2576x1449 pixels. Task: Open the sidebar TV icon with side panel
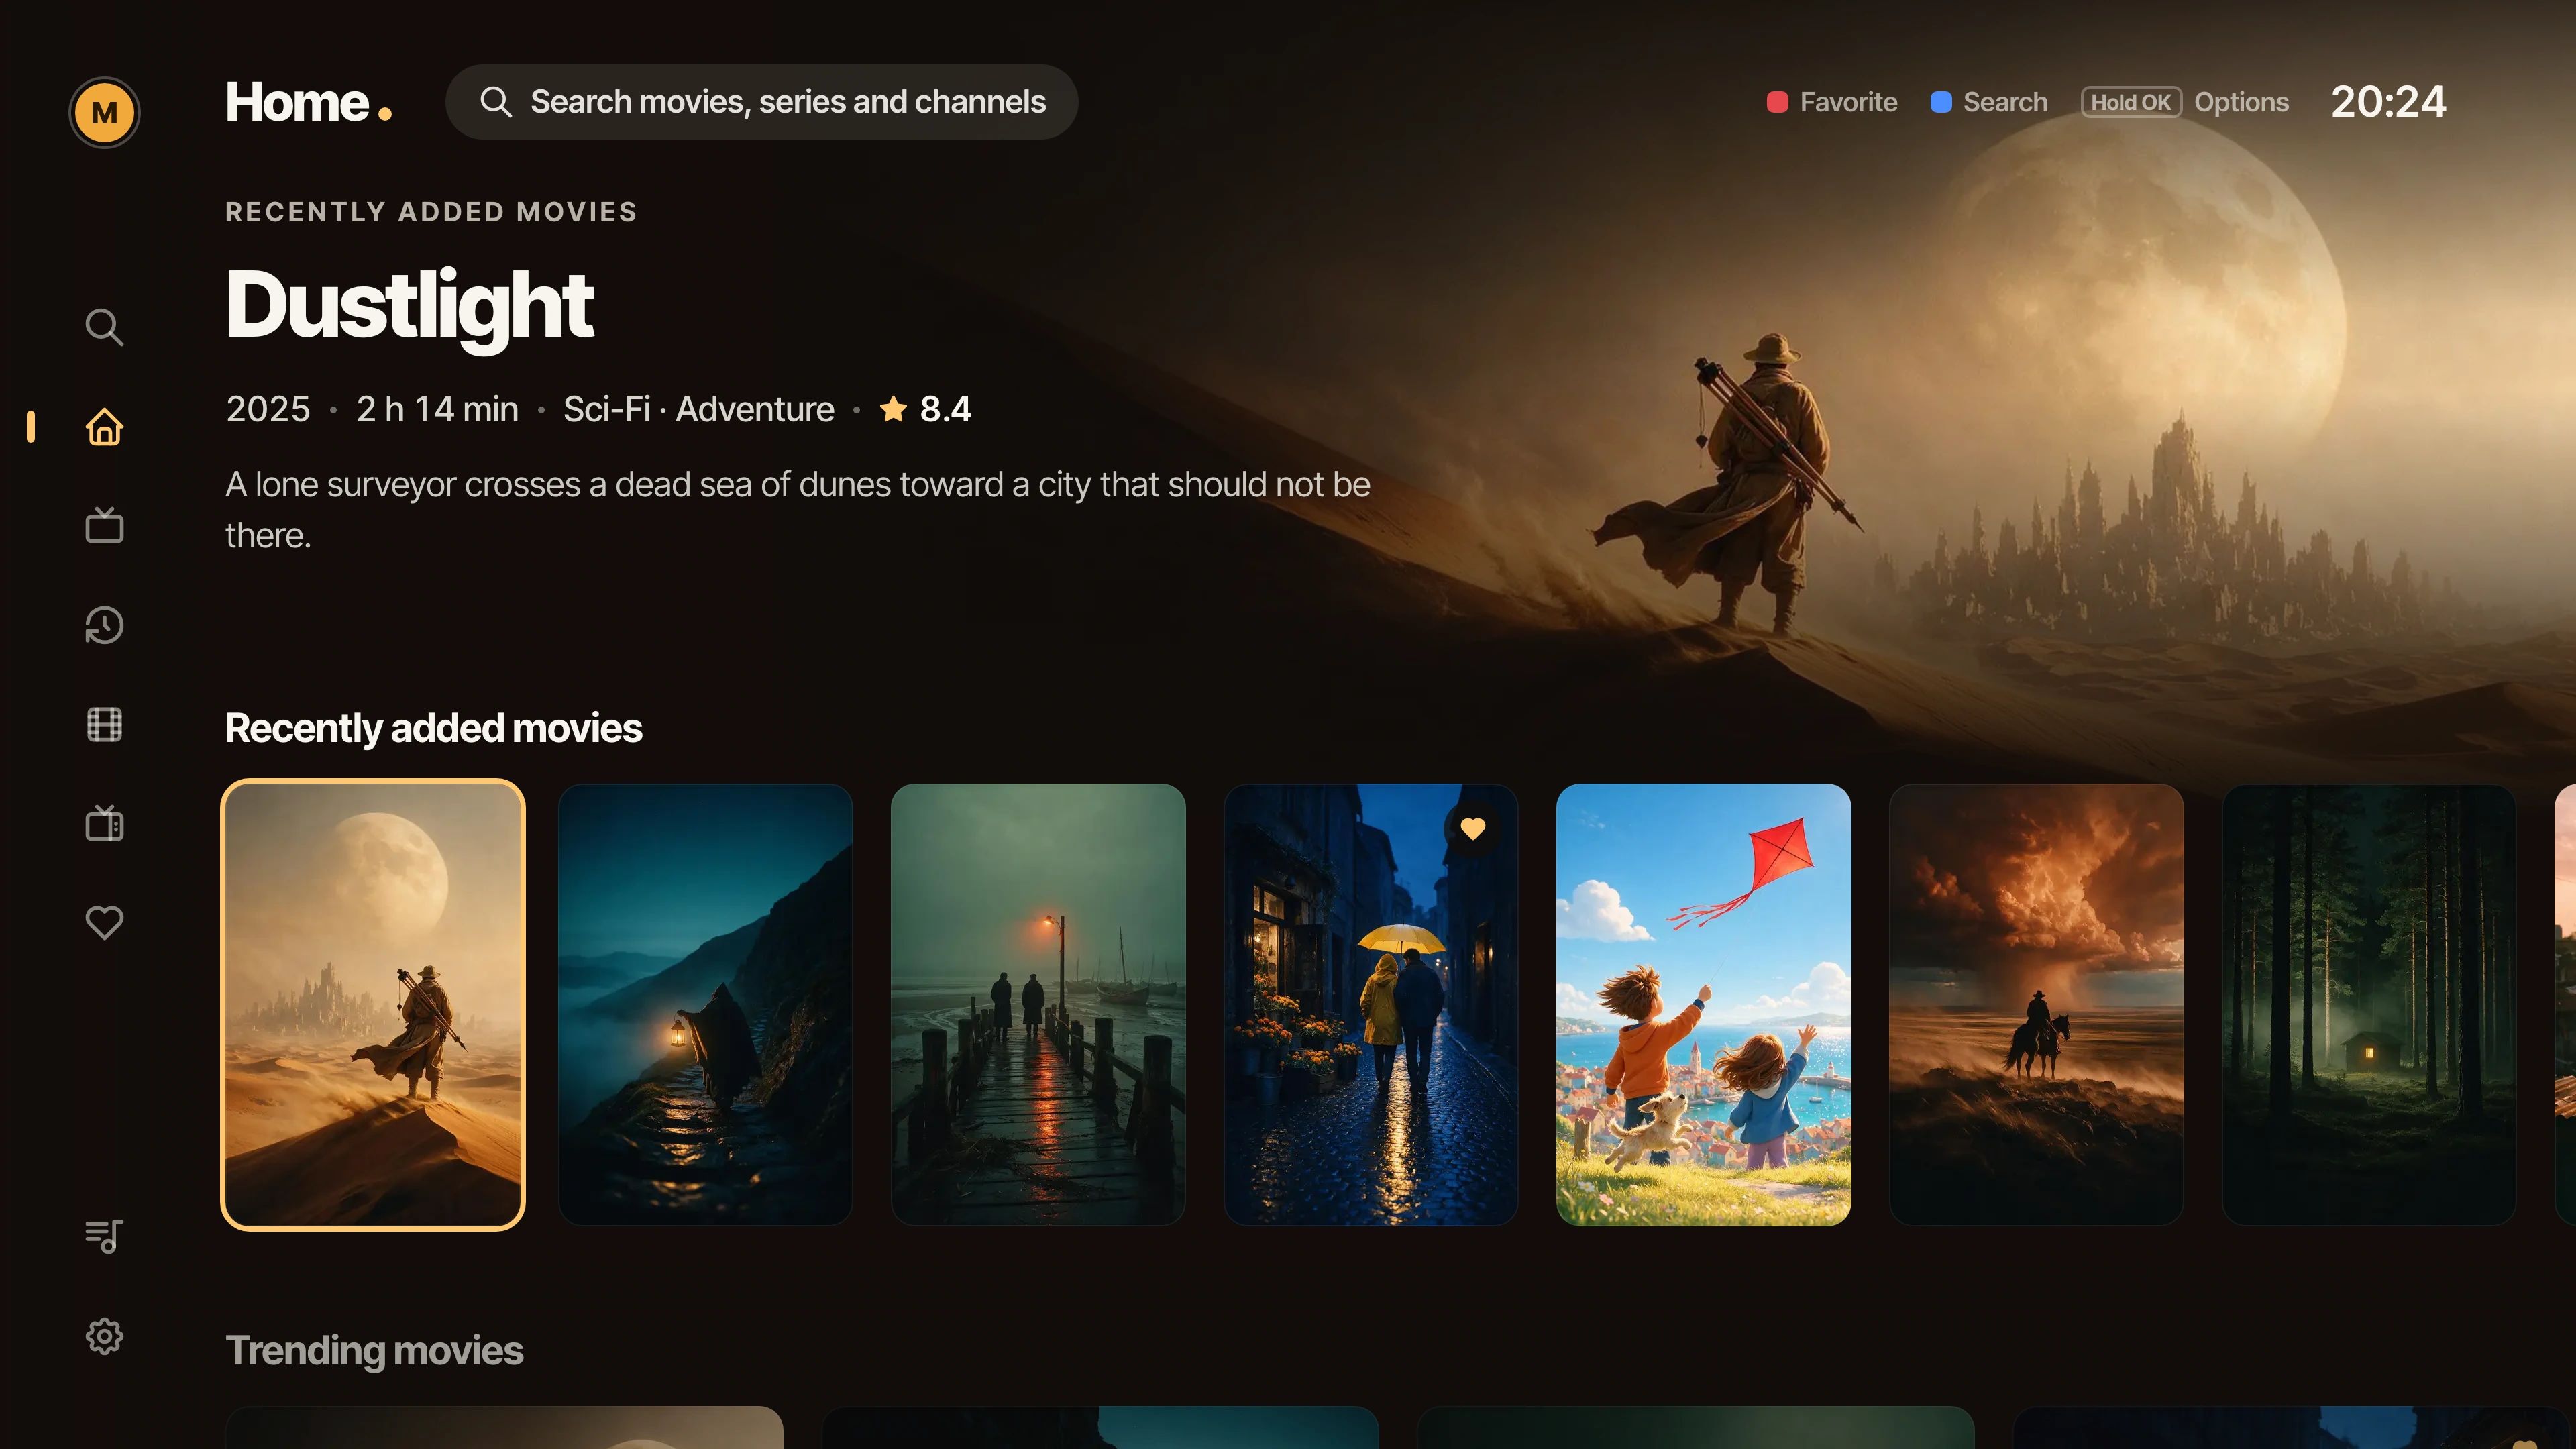tap(104, 823)
